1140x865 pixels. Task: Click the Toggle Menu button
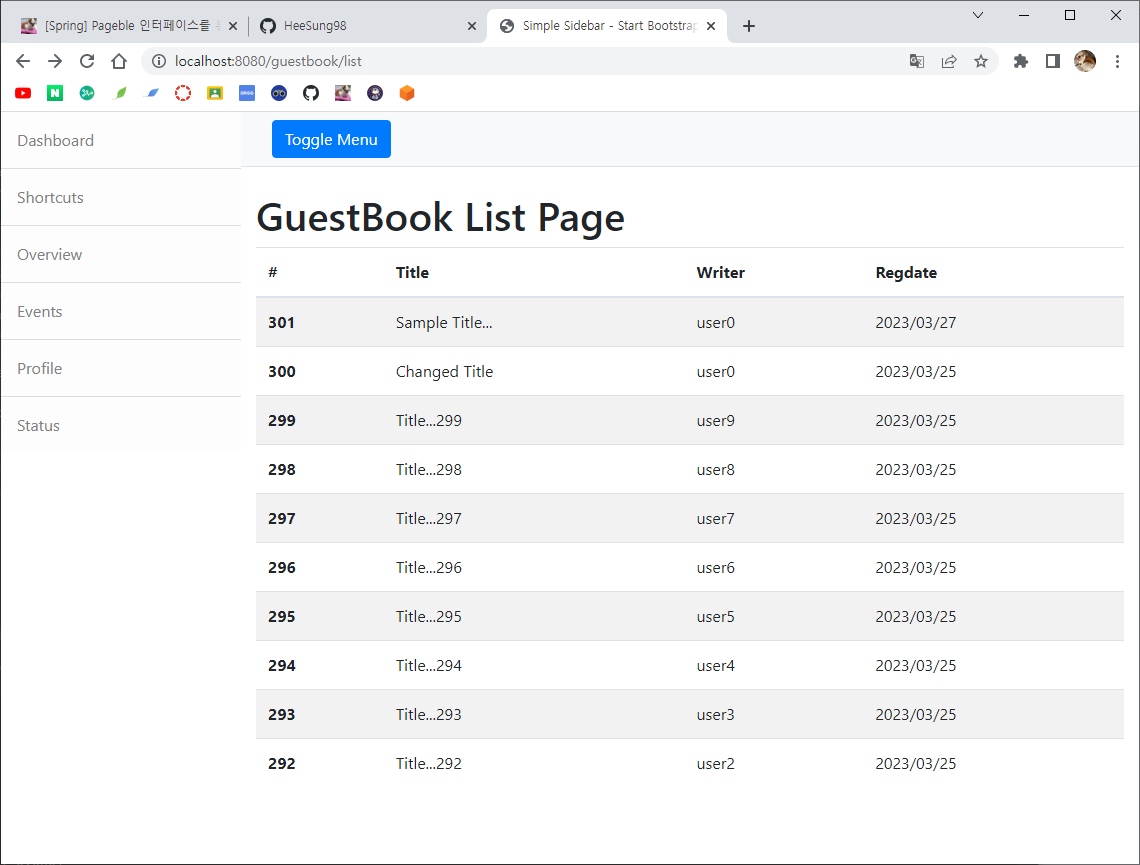tap(332, 139)
